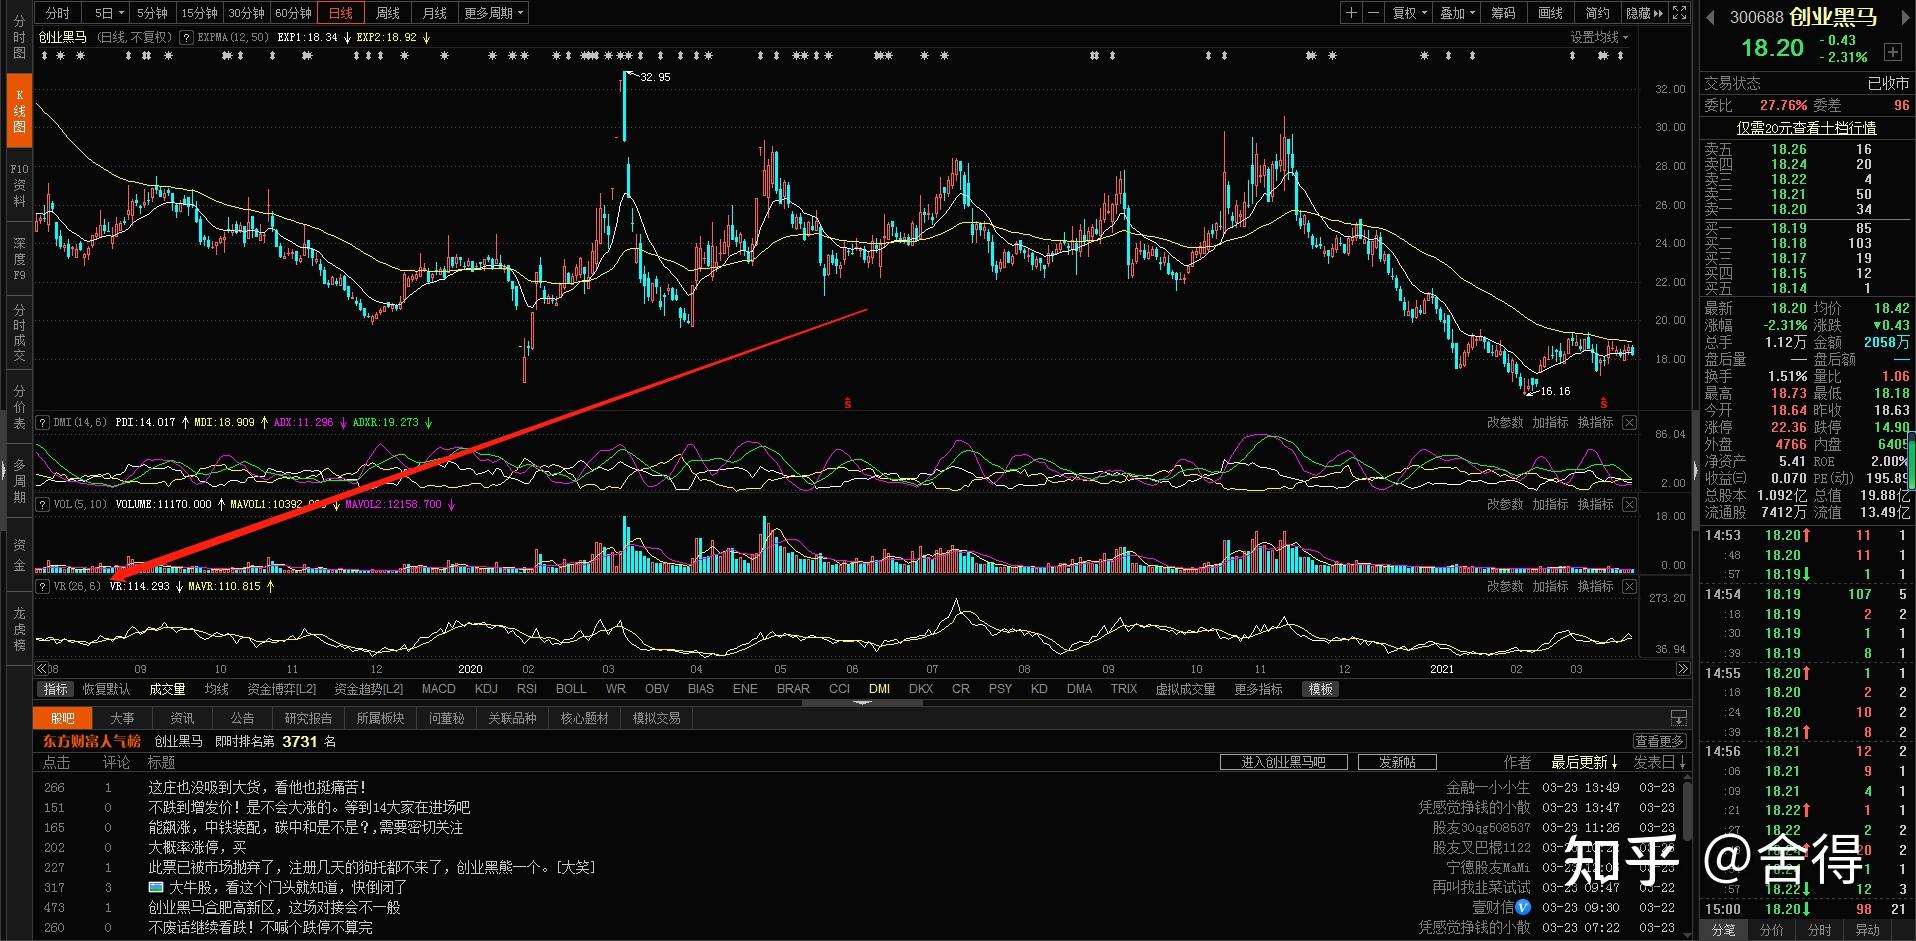1916x941 pixels.
Task: Zoom out chart with minus icon
Action: point(1373,13)
